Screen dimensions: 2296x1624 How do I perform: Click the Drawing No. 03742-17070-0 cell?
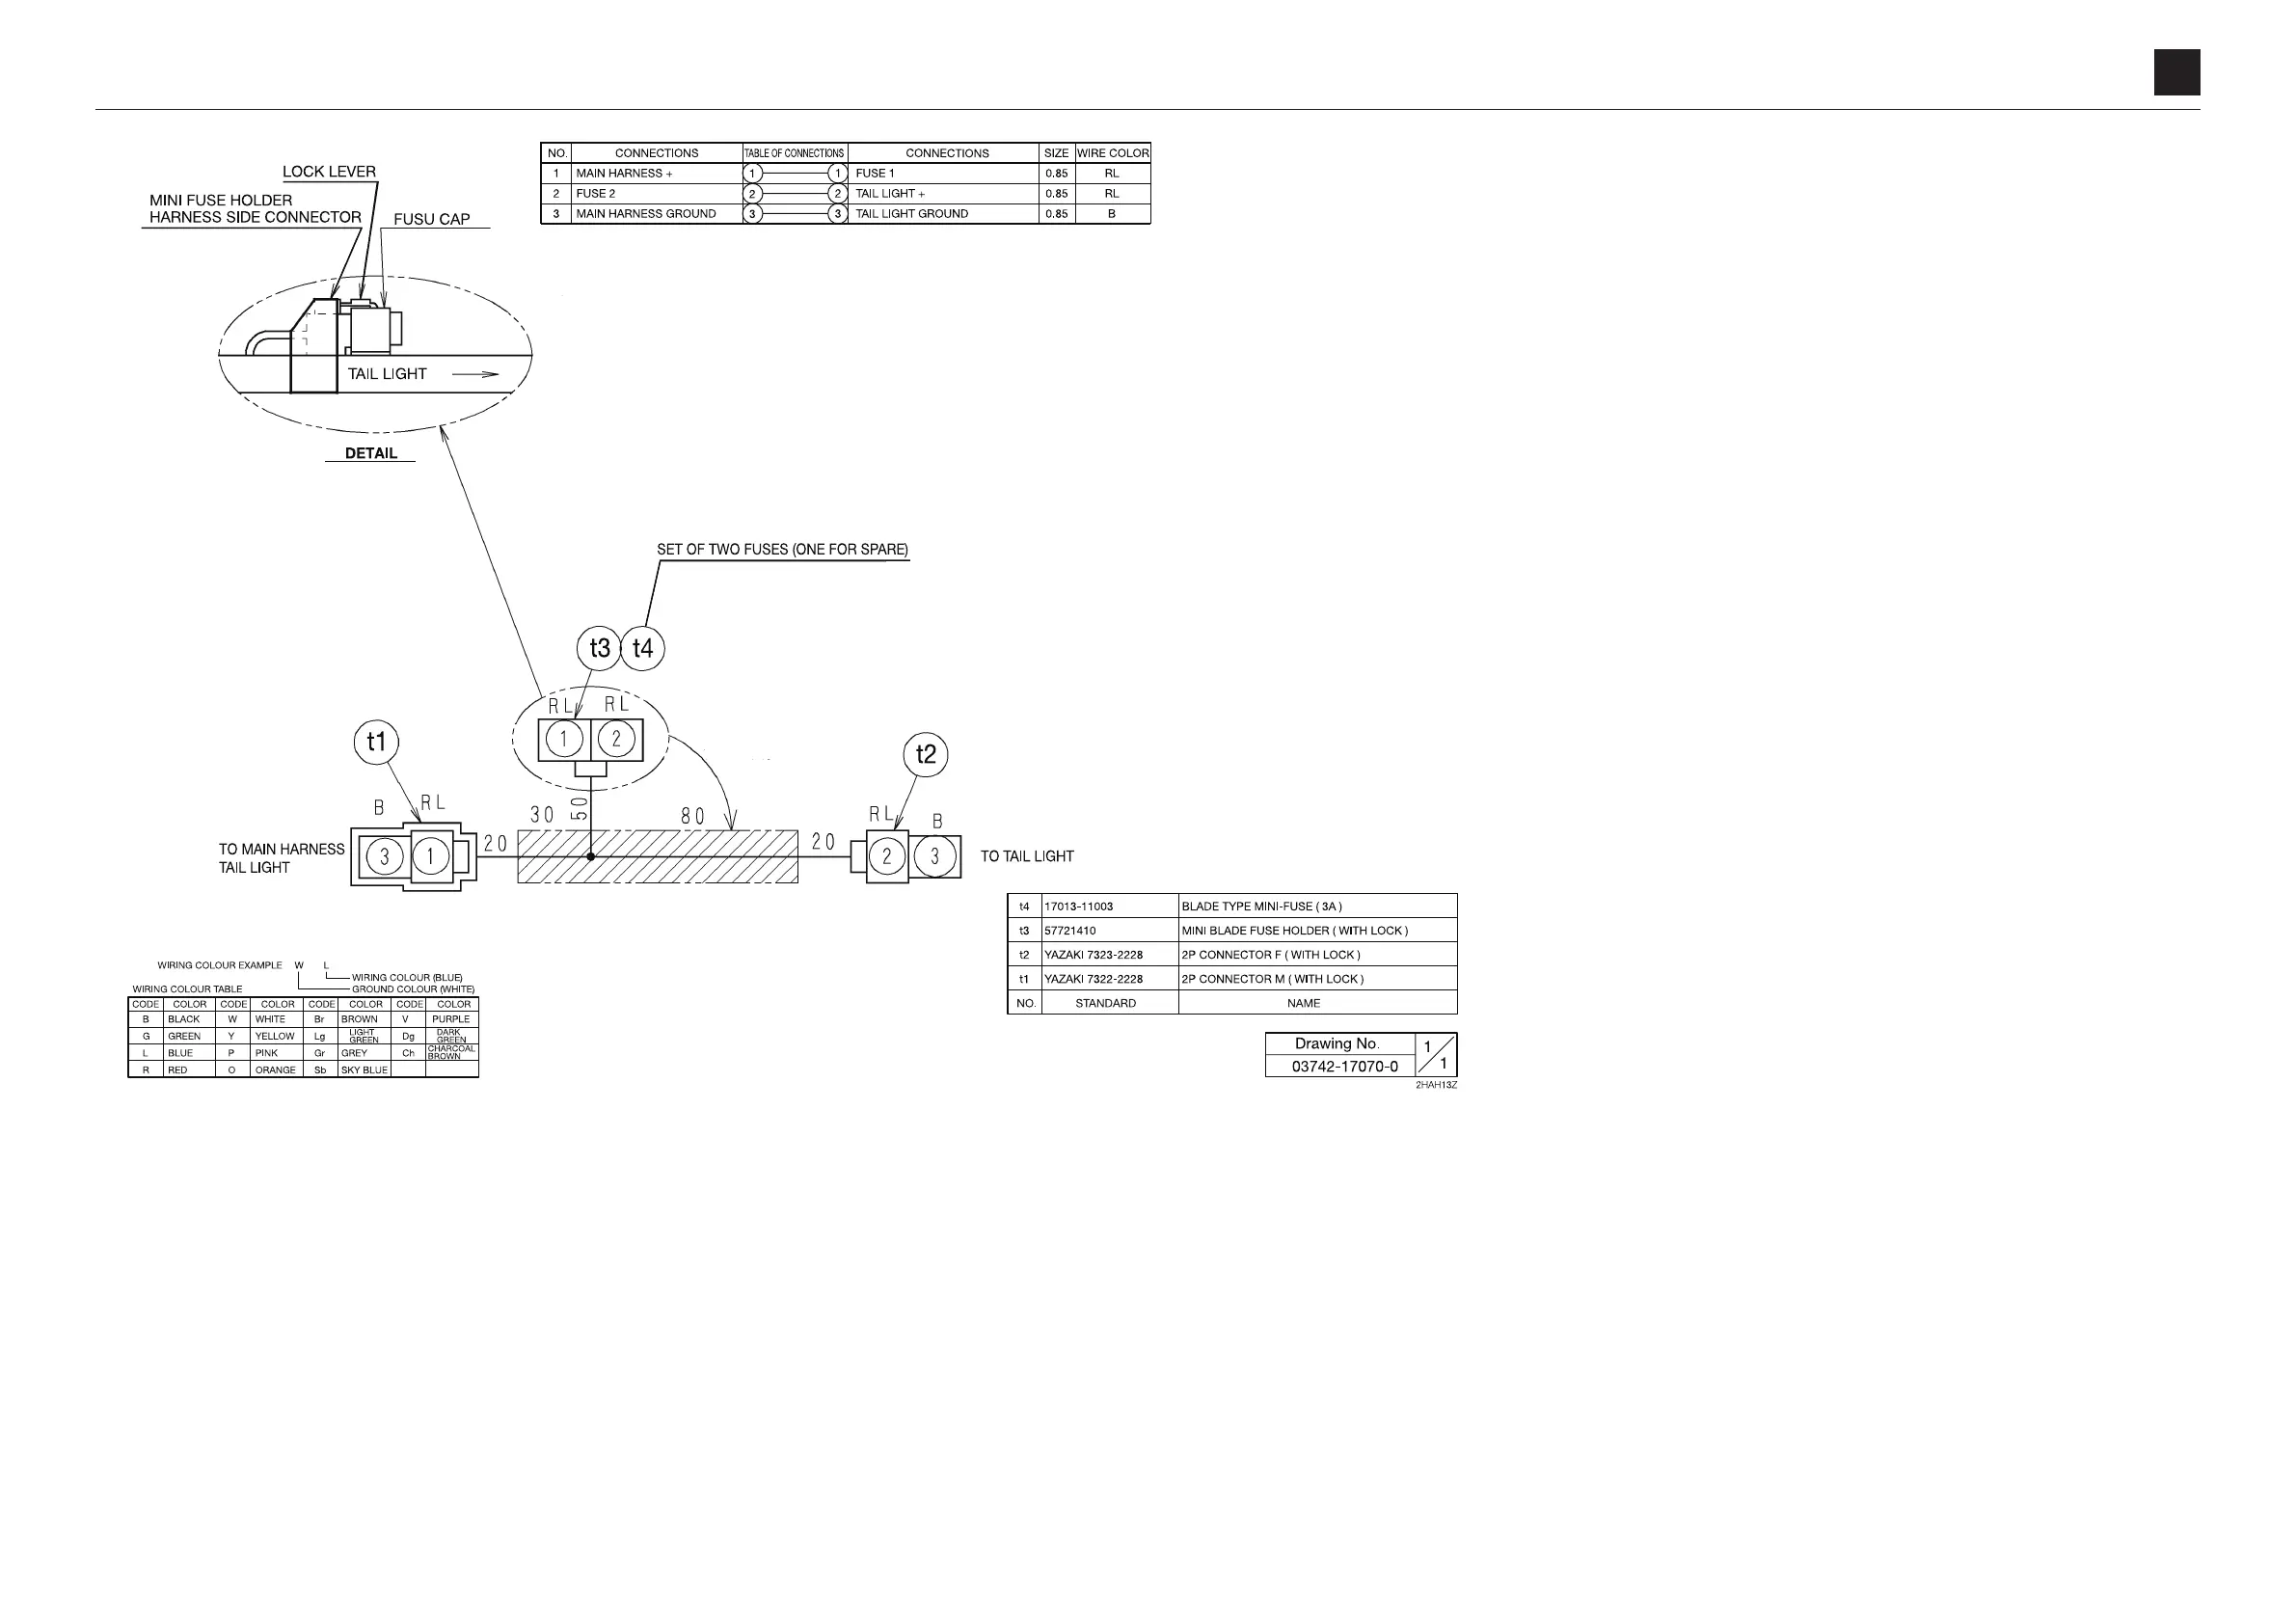pyautogui.click(x=1344, y=1066)
